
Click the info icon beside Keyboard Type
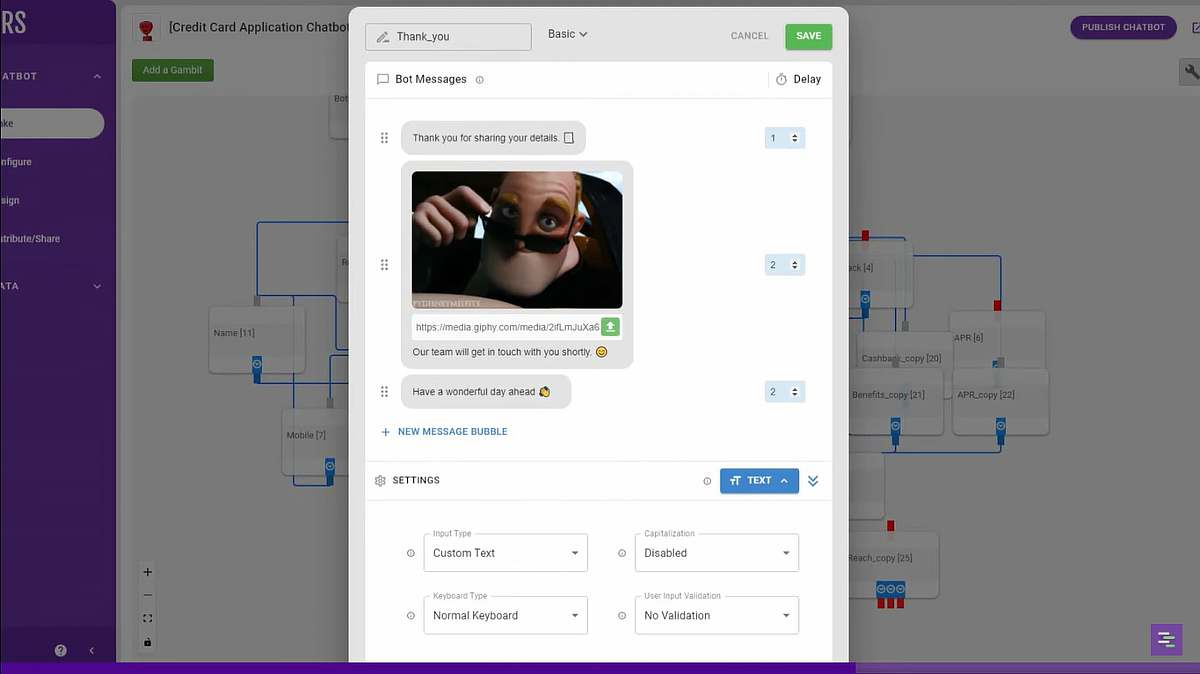tap(410, 616)
